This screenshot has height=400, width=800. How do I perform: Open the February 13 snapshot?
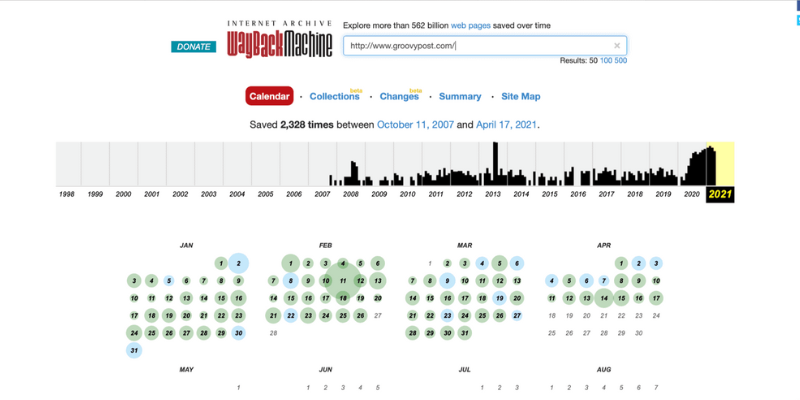click(x=378, y=281)
